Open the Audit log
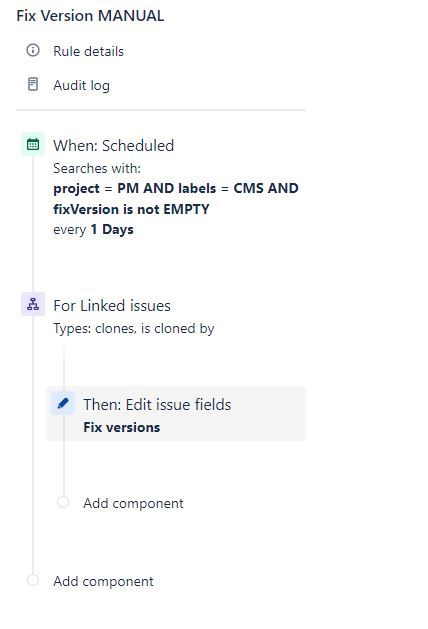This screenshot has width=428, height=629. 81,85
